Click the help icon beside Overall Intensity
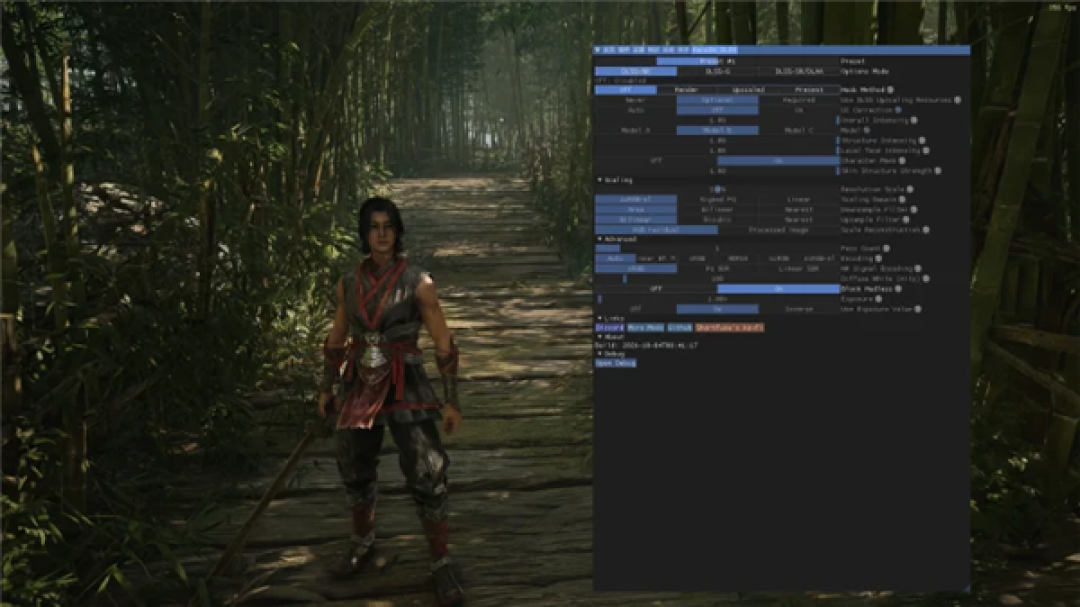This screenshot has width=1080, height=607. pyautogui.click(x=914, y=120)
